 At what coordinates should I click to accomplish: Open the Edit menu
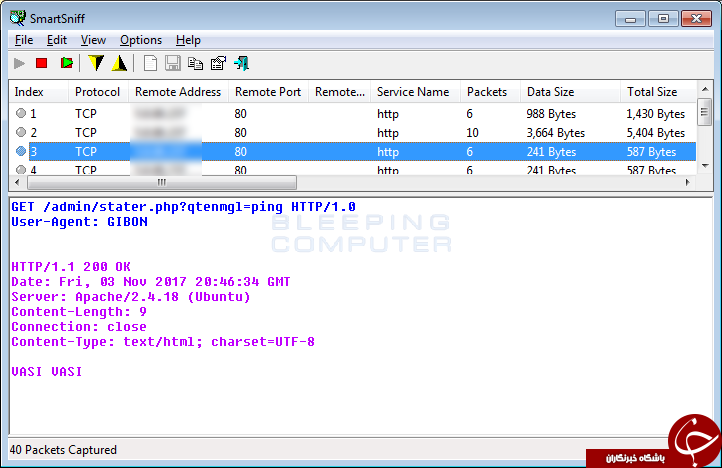pos(57,40)
